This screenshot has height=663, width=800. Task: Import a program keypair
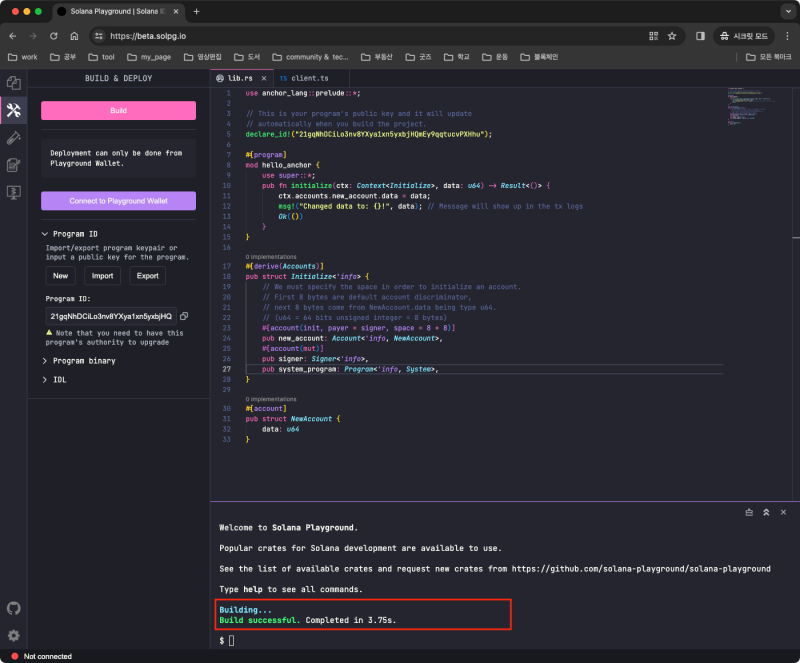(102, 276)
